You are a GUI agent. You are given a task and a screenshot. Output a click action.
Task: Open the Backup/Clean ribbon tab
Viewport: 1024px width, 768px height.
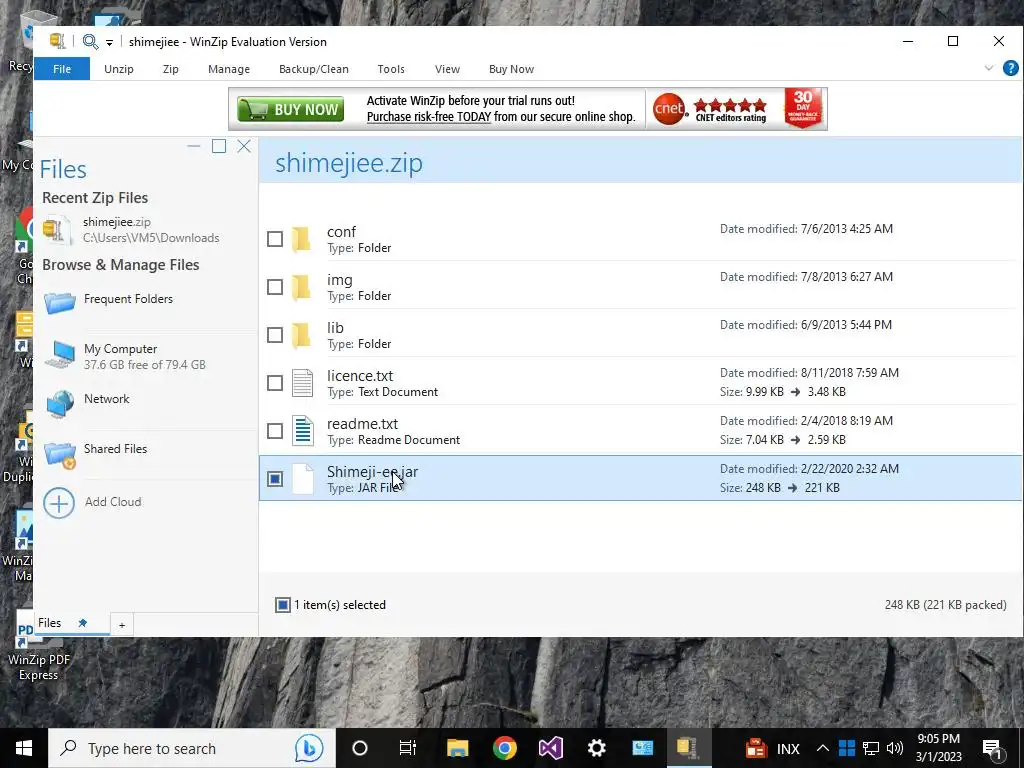(313, 69)
